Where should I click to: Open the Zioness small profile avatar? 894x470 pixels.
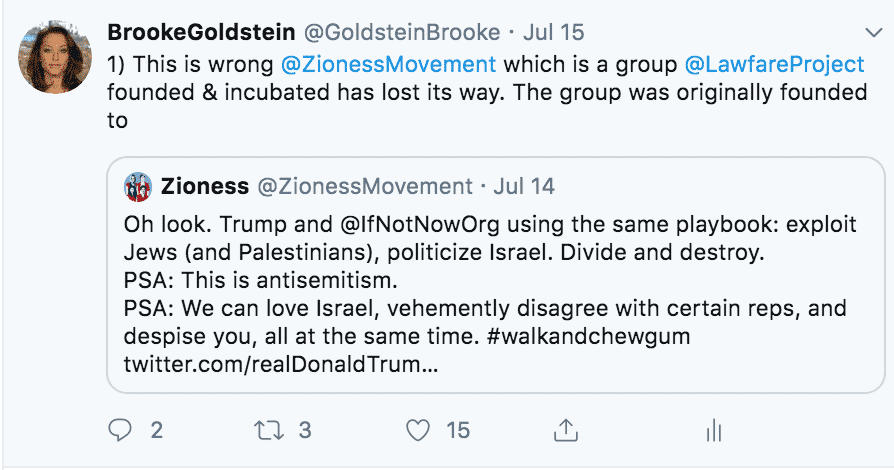[x=138, y=186]
